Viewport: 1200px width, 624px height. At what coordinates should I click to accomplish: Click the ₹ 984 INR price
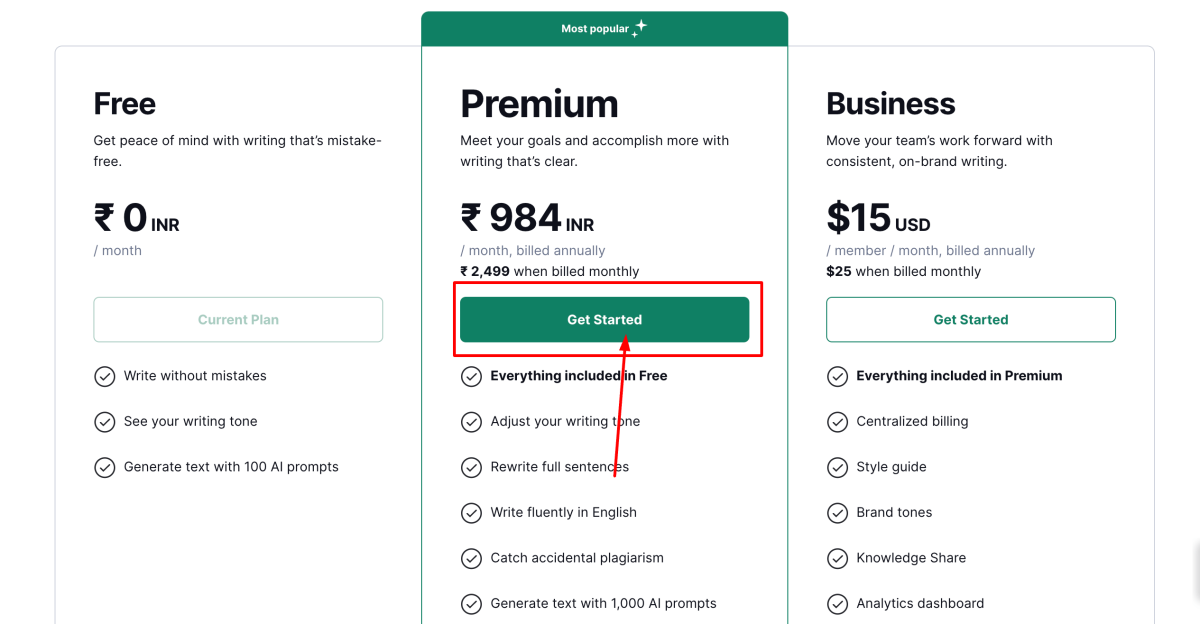click(527, 218)
